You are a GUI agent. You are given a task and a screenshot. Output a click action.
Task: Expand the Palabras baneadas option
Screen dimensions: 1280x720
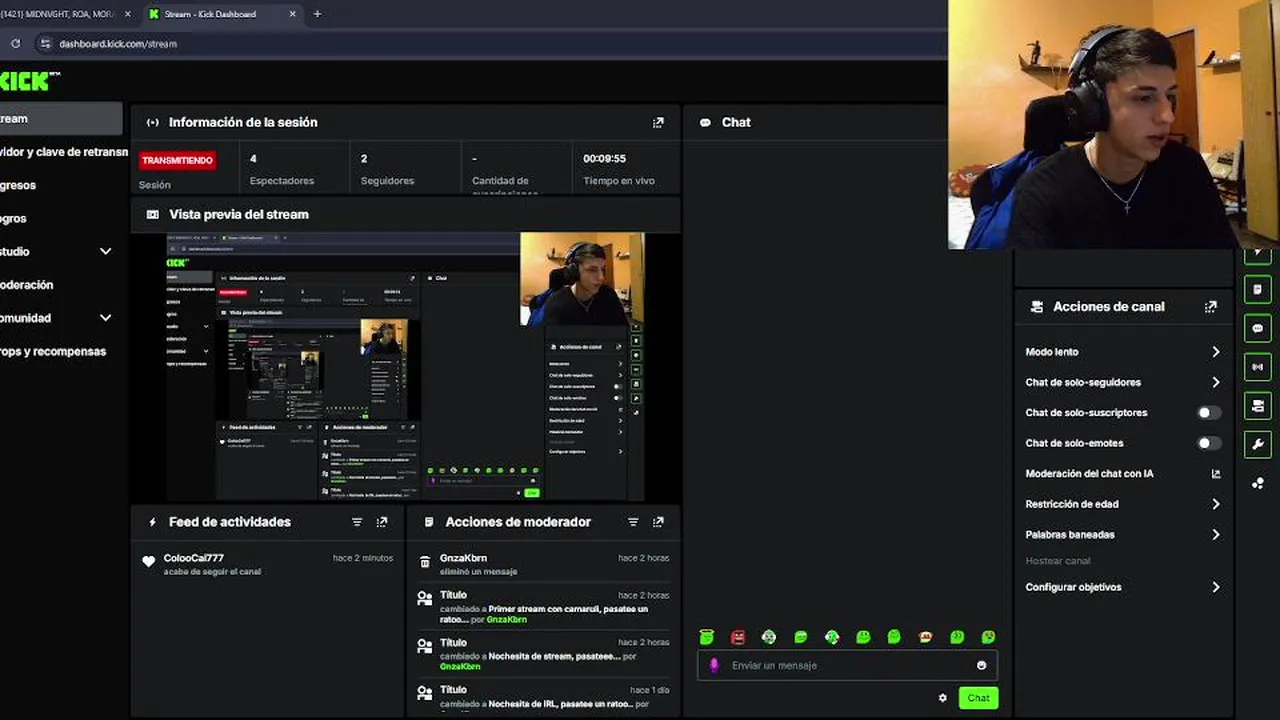point(1216,535)
